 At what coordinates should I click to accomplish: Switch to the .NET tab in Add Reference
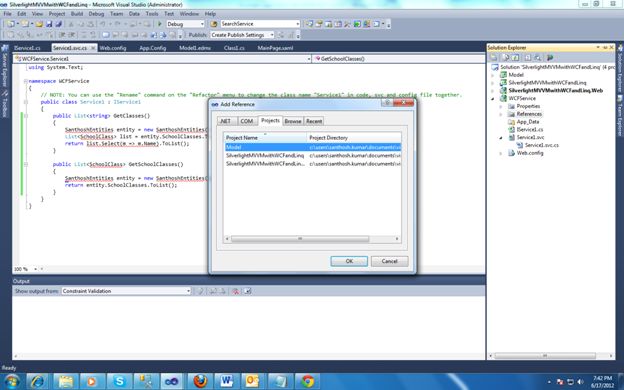point(226,121)
